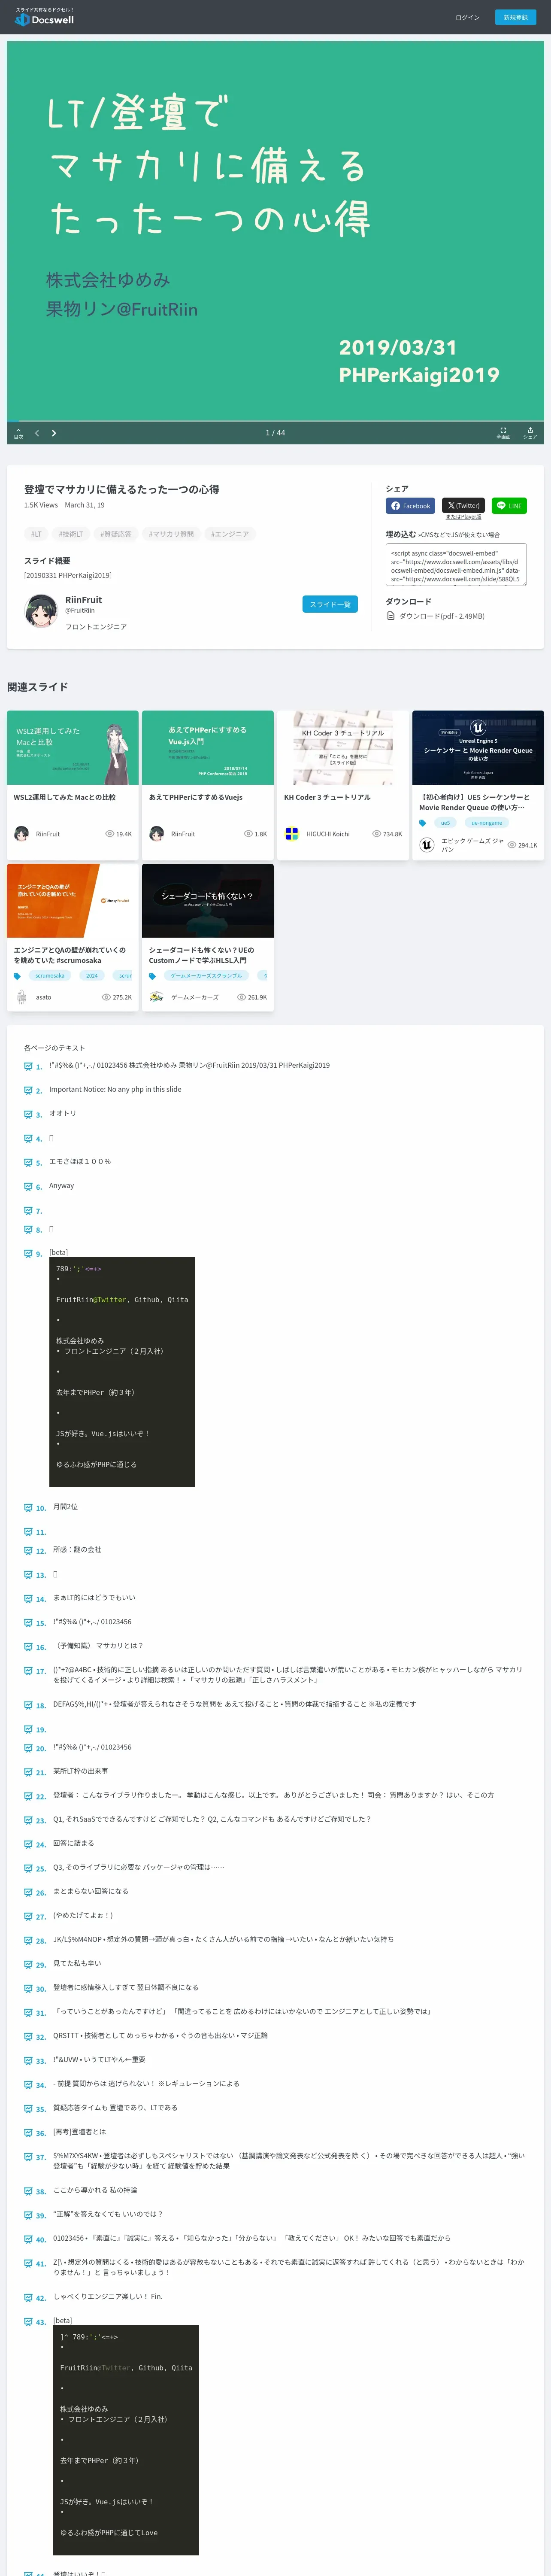This screenshot has width=551, height=2576.
Task: Open WSL2運用してみた Macと比較 thumbnail
Action: click(73, 747)
